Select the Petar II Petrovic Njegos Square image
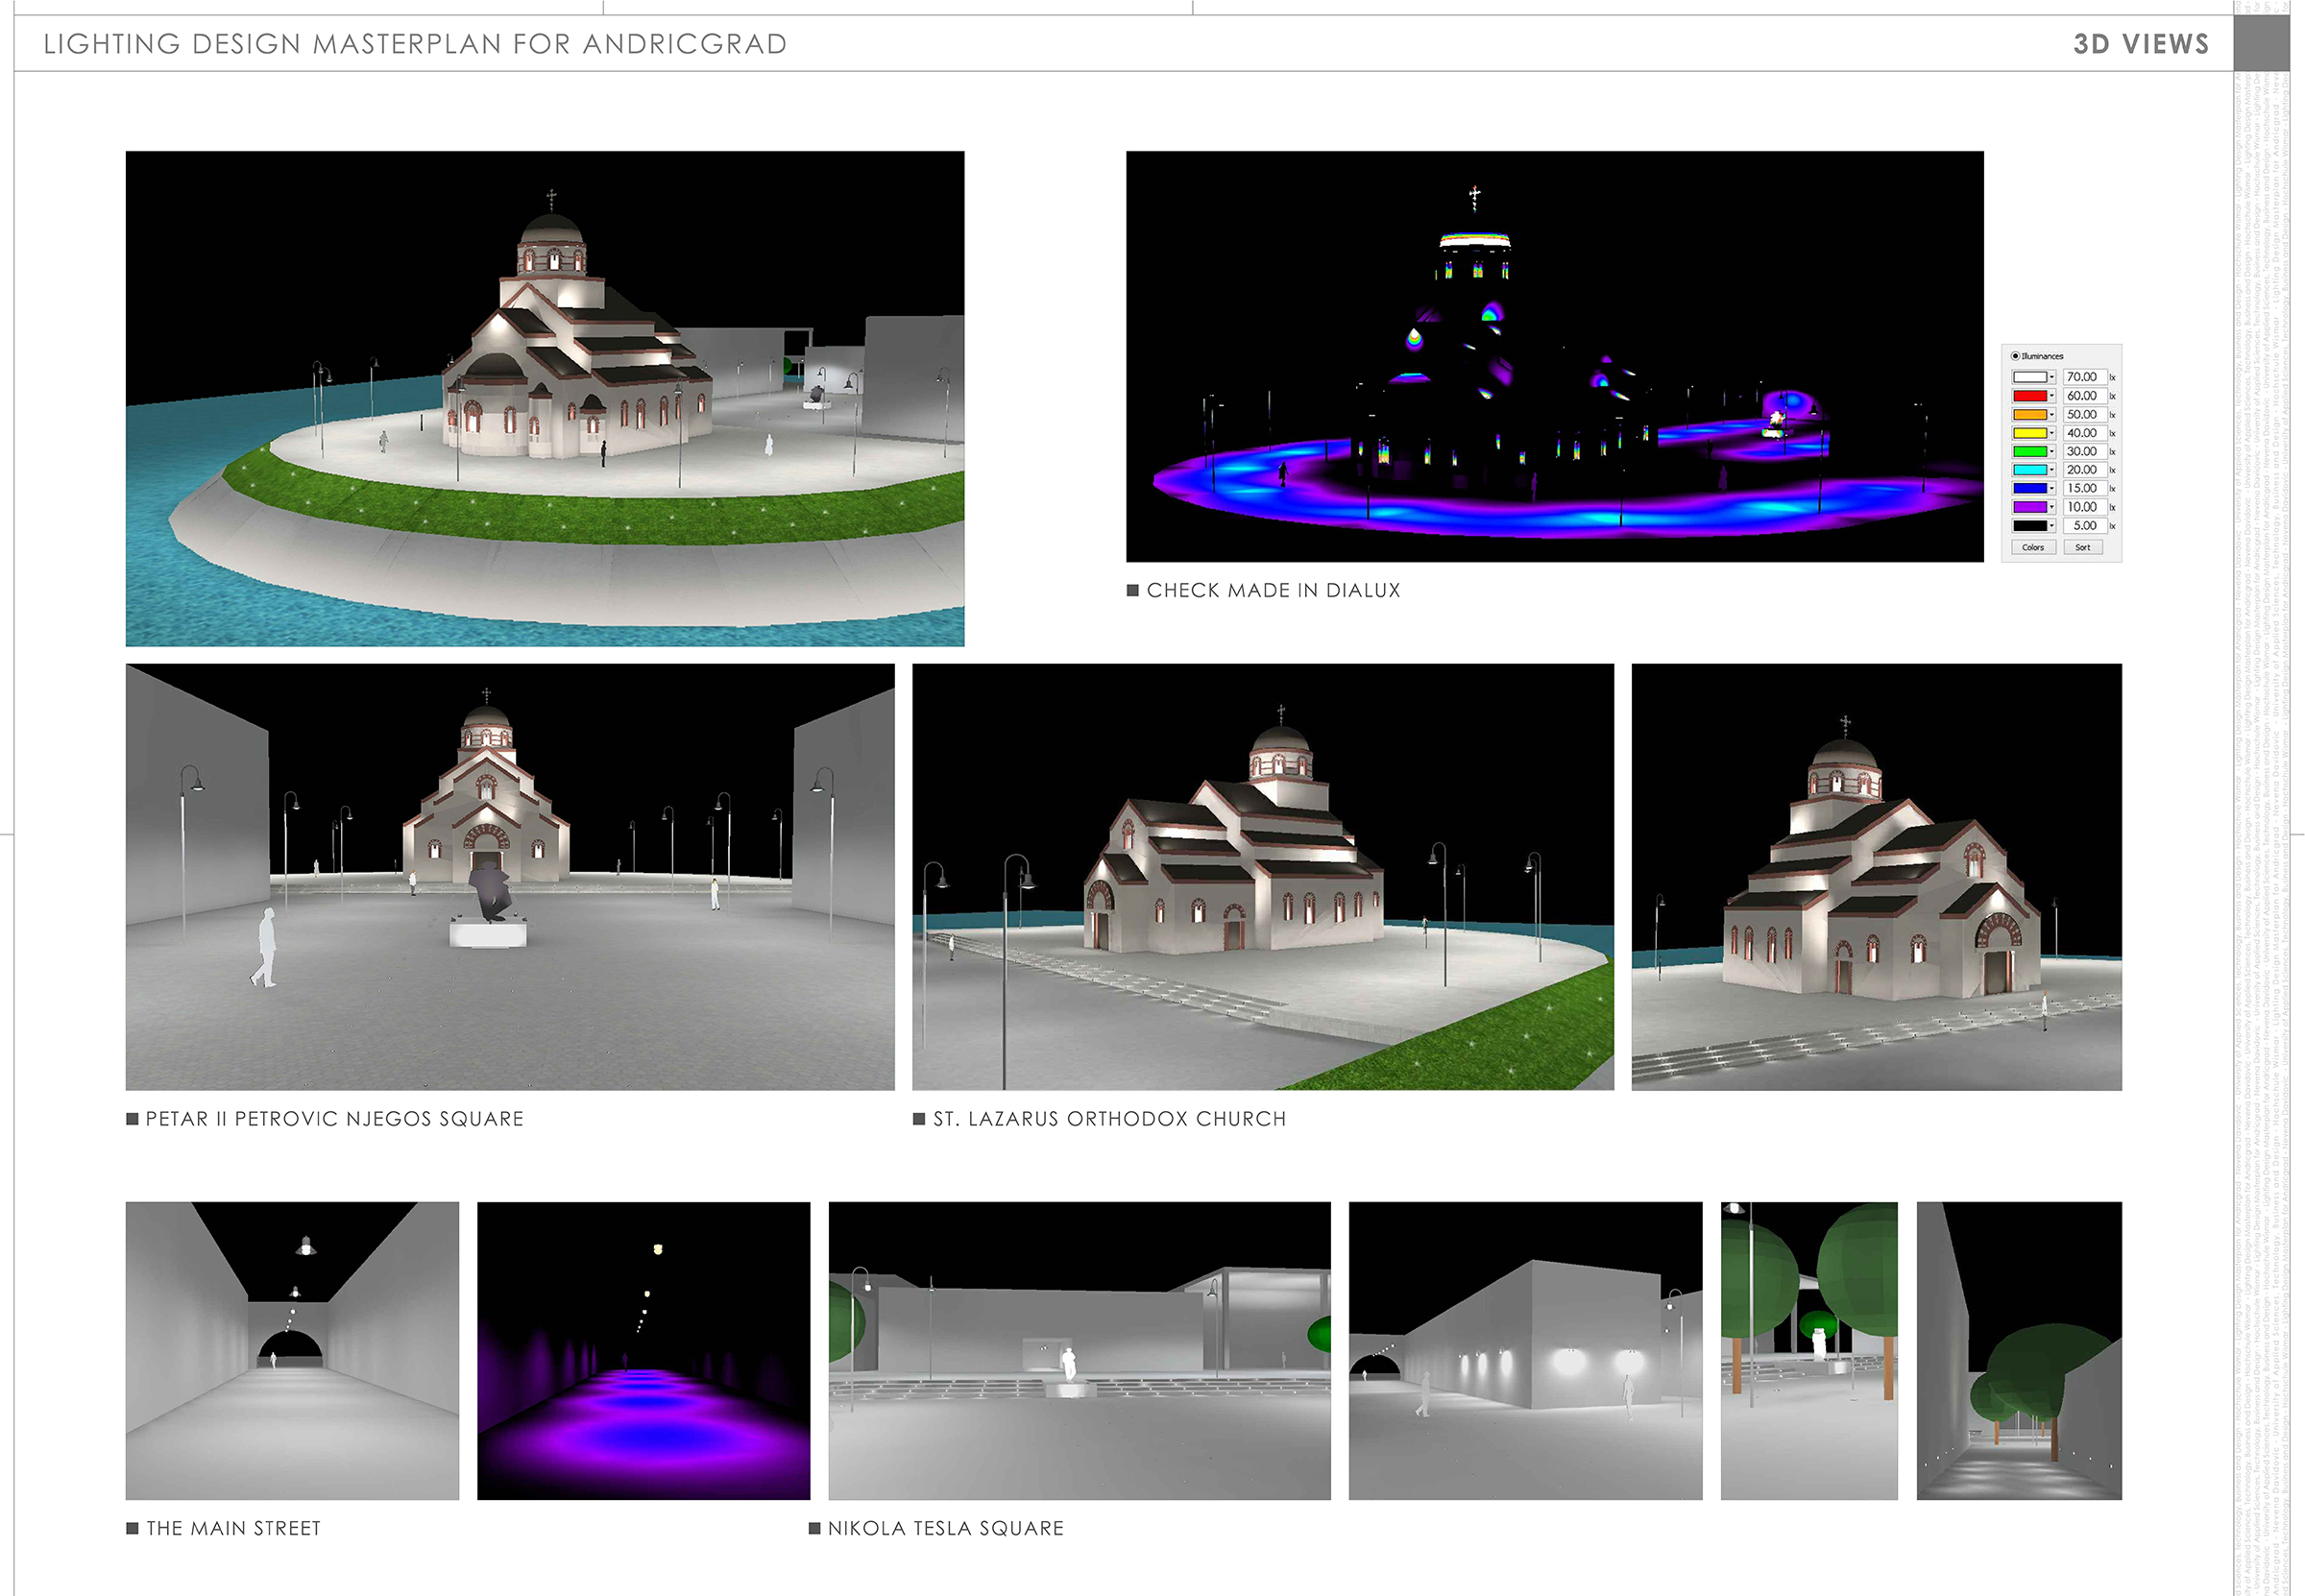The image size is (2305, 1596). point(510,876)
